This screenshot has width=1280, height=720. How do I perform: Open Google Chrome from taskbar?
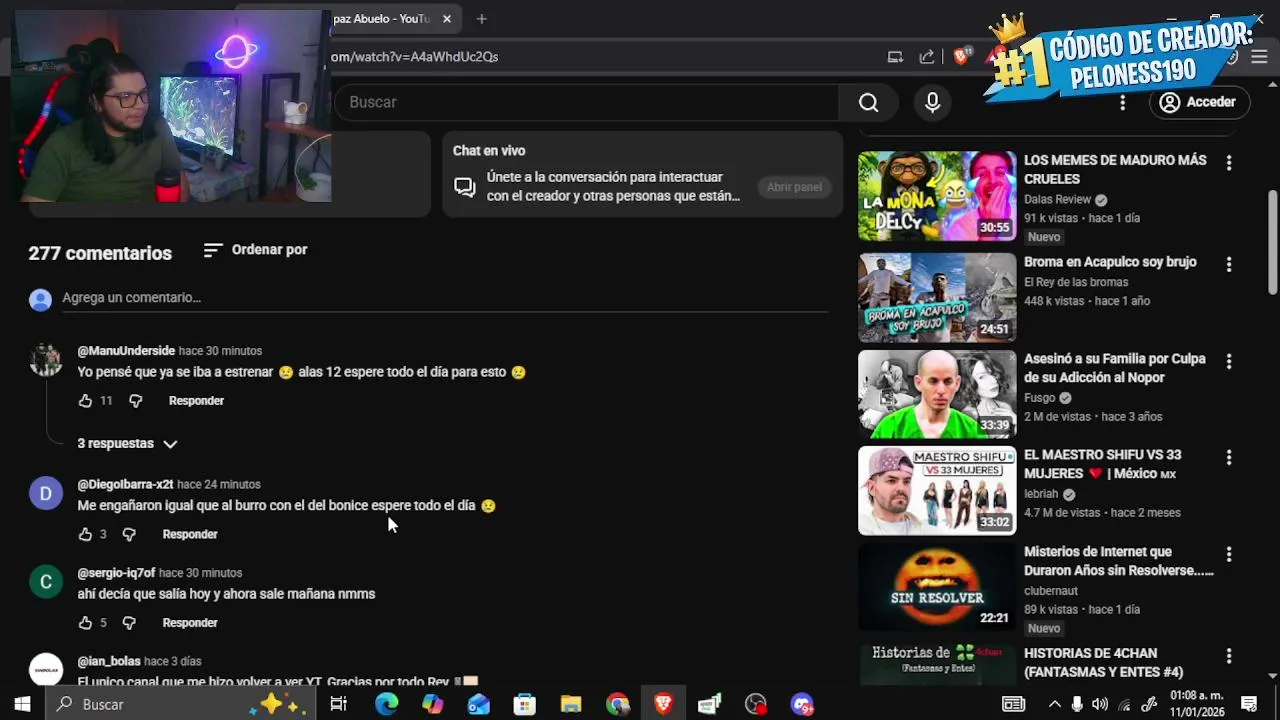617,704
